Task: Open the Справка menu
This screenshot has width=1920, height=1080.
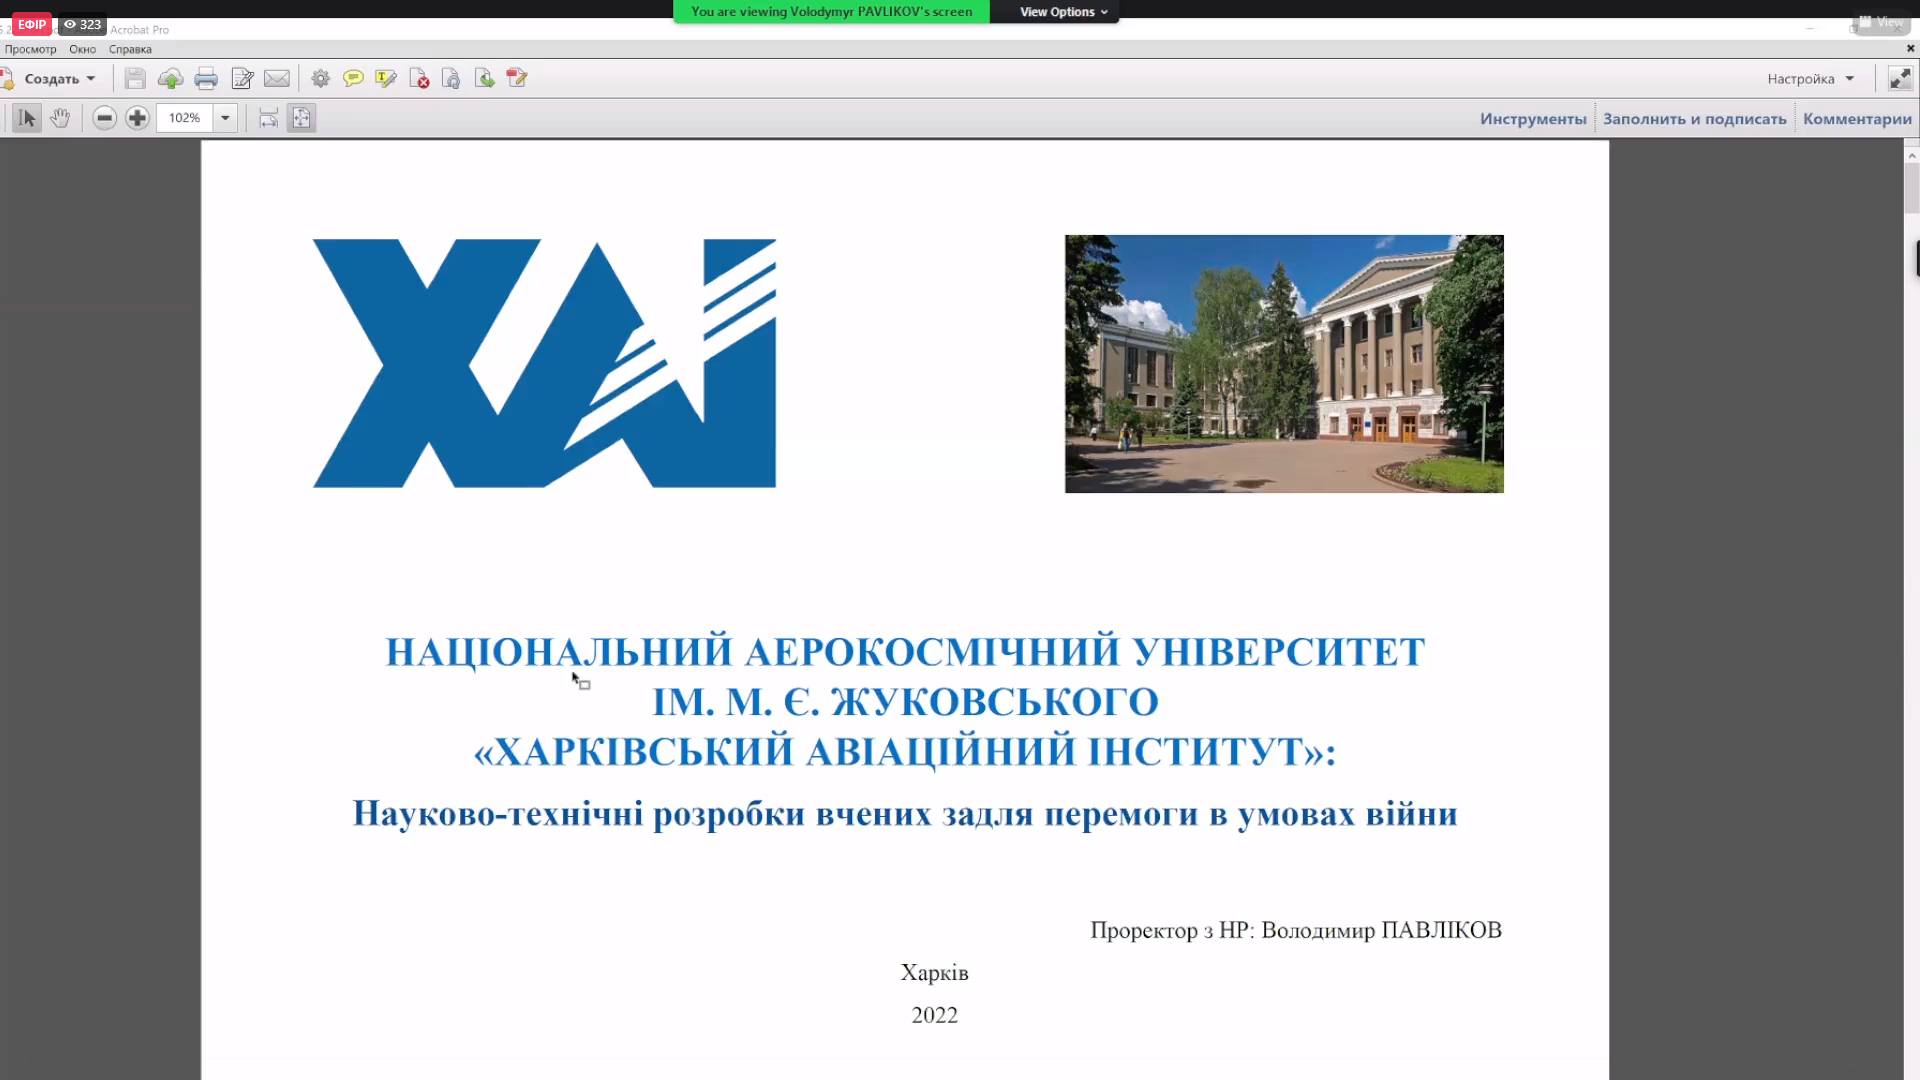Action: click(x=130, y=49)
